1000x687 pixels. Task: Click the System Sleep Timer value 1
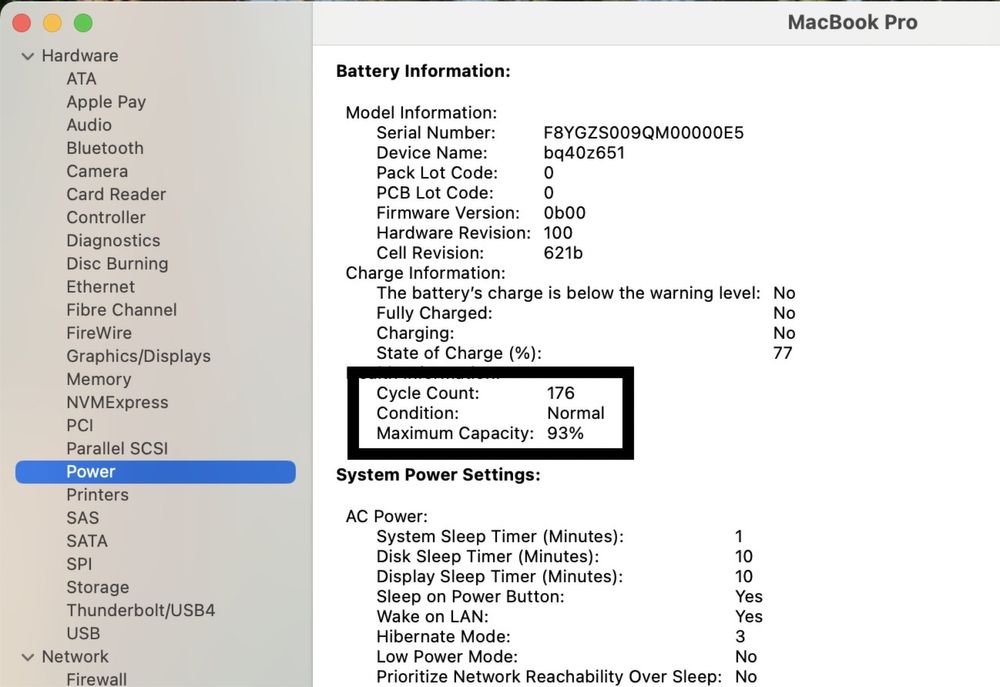[739, 536]
